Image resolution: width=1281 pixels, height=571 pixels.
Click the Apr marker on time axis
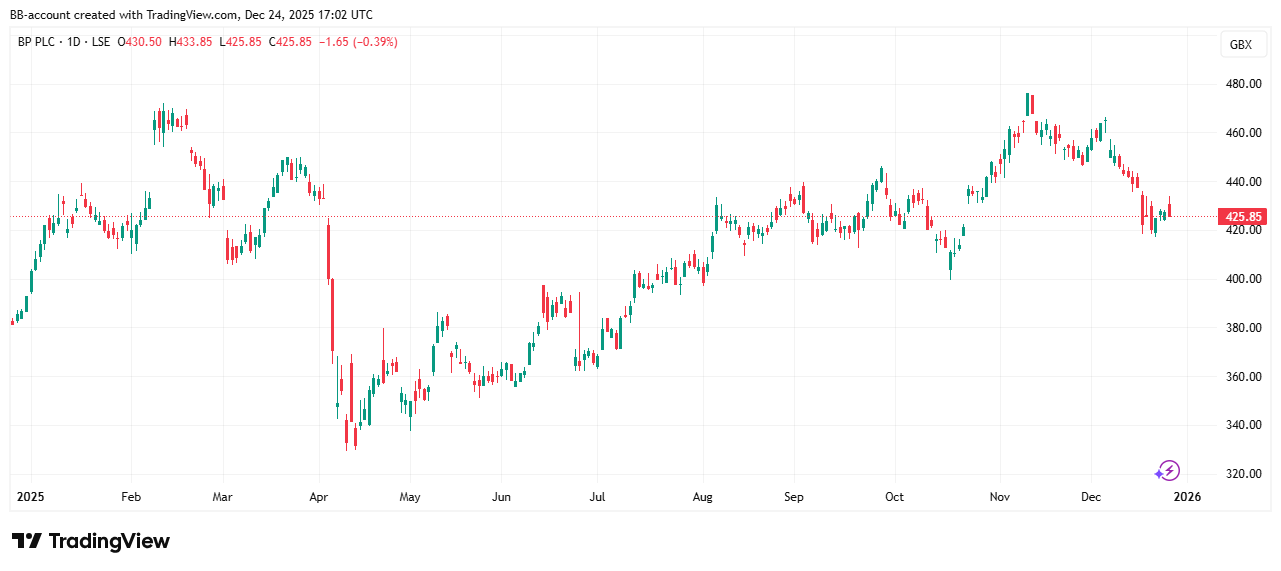coord(319,496)
